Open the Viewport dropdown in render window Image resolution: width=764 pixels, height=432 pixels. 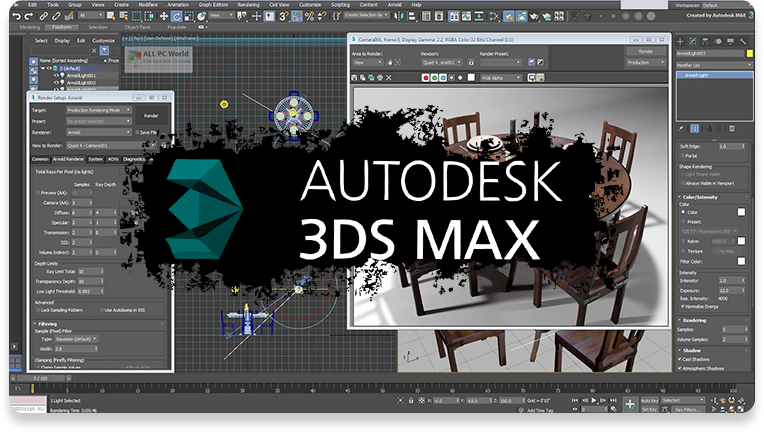click(x=442, y=62)
